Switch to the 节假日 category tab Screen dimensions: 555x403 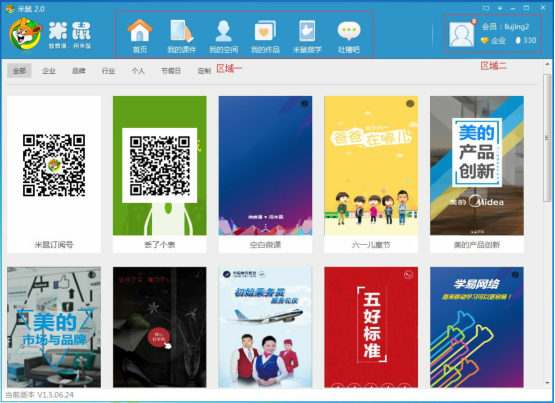pyautogui.click(x=171, y=71)
